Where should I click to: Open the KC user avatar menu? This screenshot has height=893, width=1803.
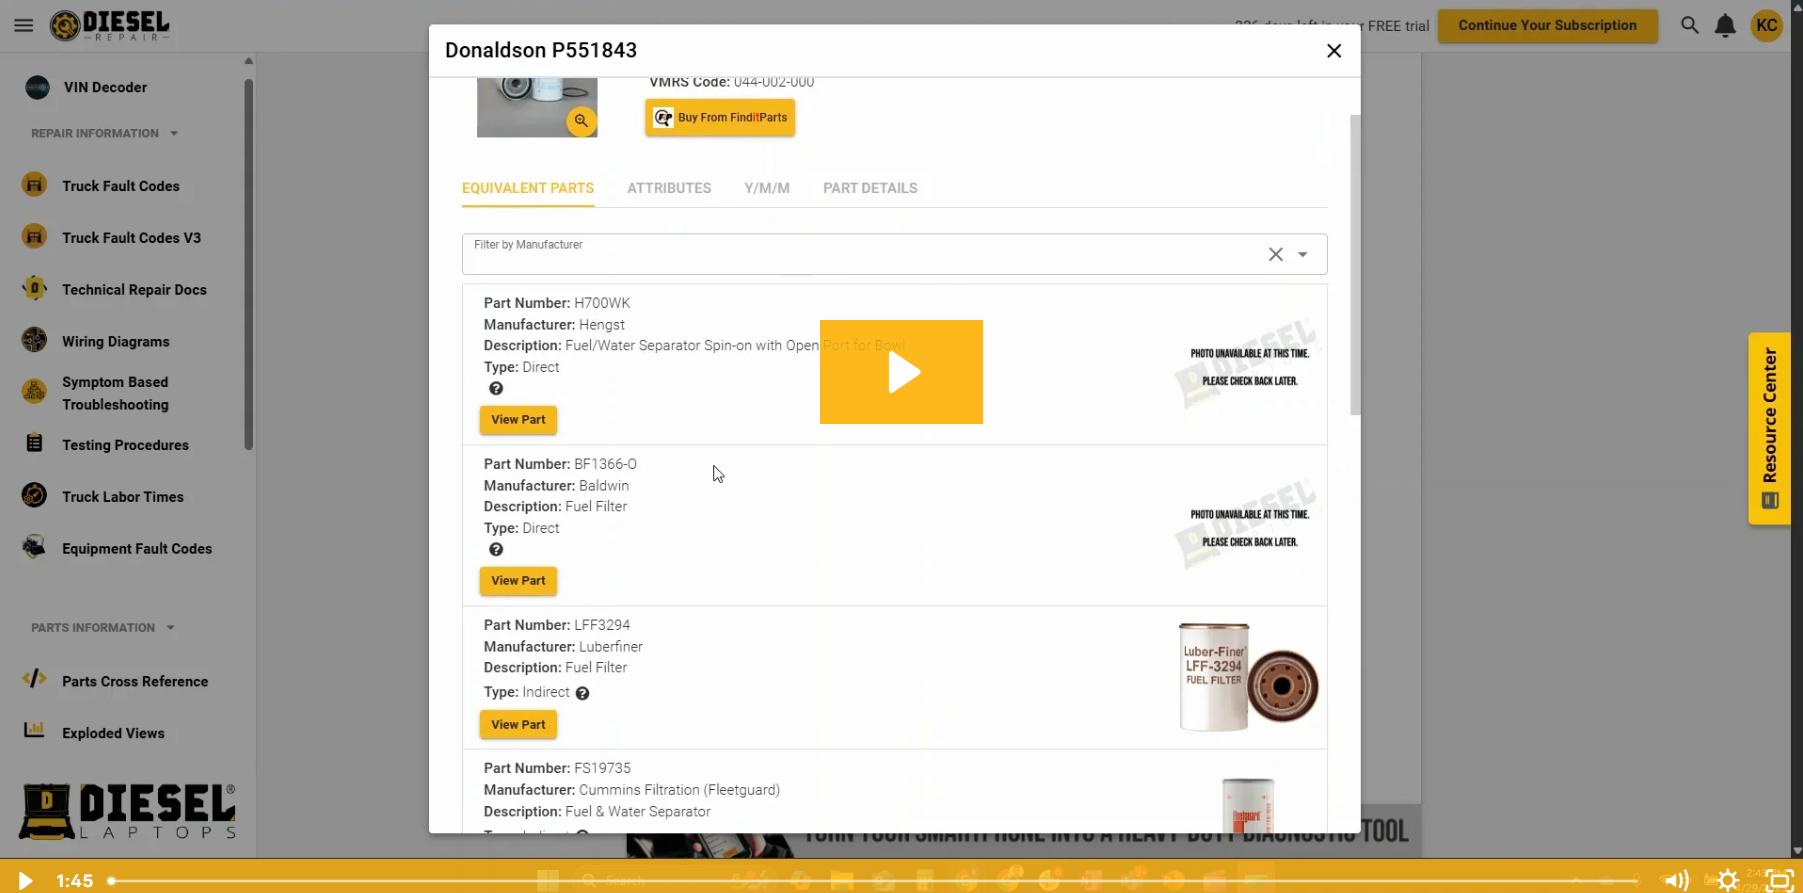(1767, 26)
